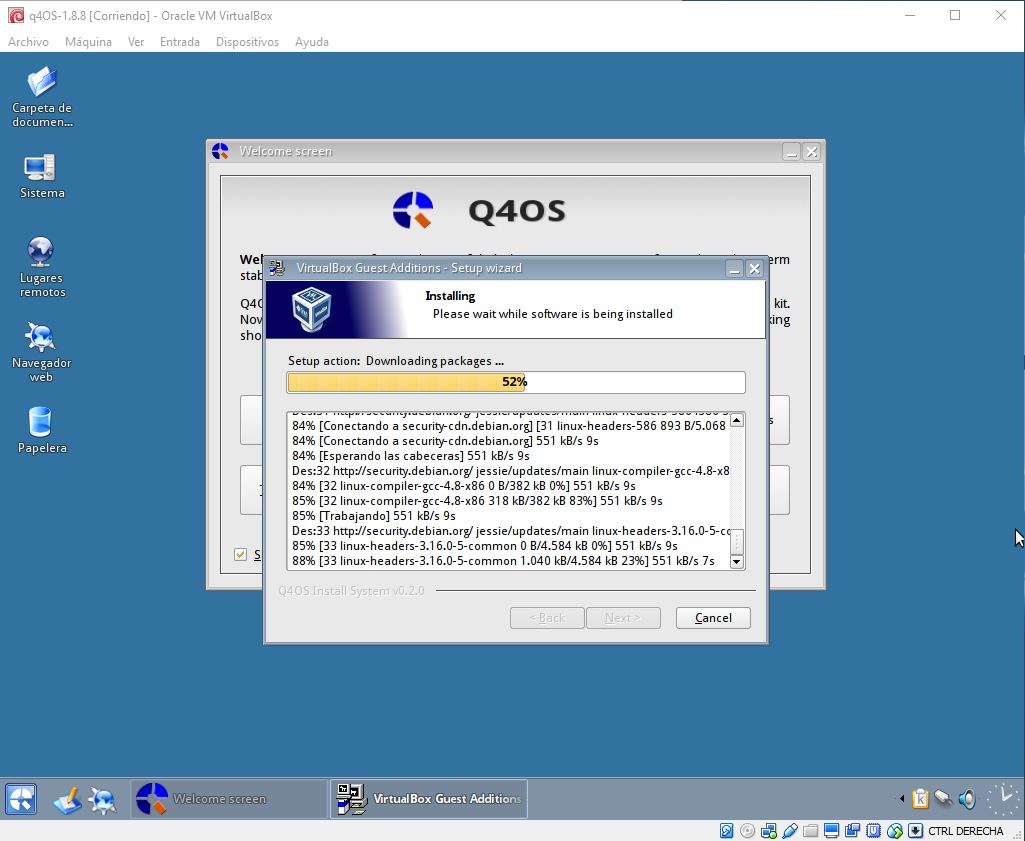This screenshot has width=1025, height=841.
Task: Click the Cancel button in Setup wizard
Action: [713, 618]
